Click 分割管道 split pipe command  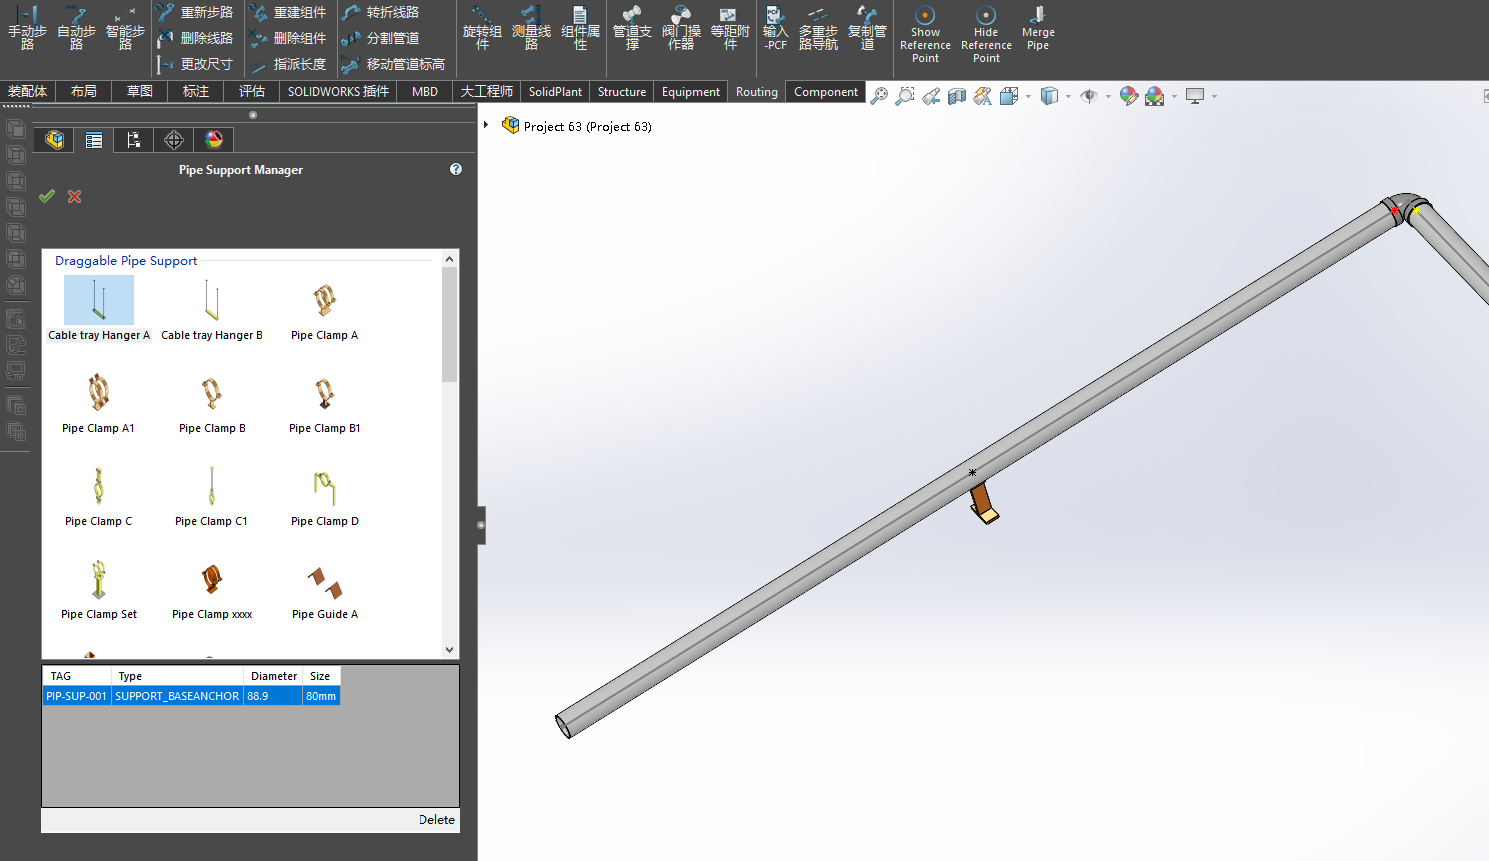tap(380, 38)
